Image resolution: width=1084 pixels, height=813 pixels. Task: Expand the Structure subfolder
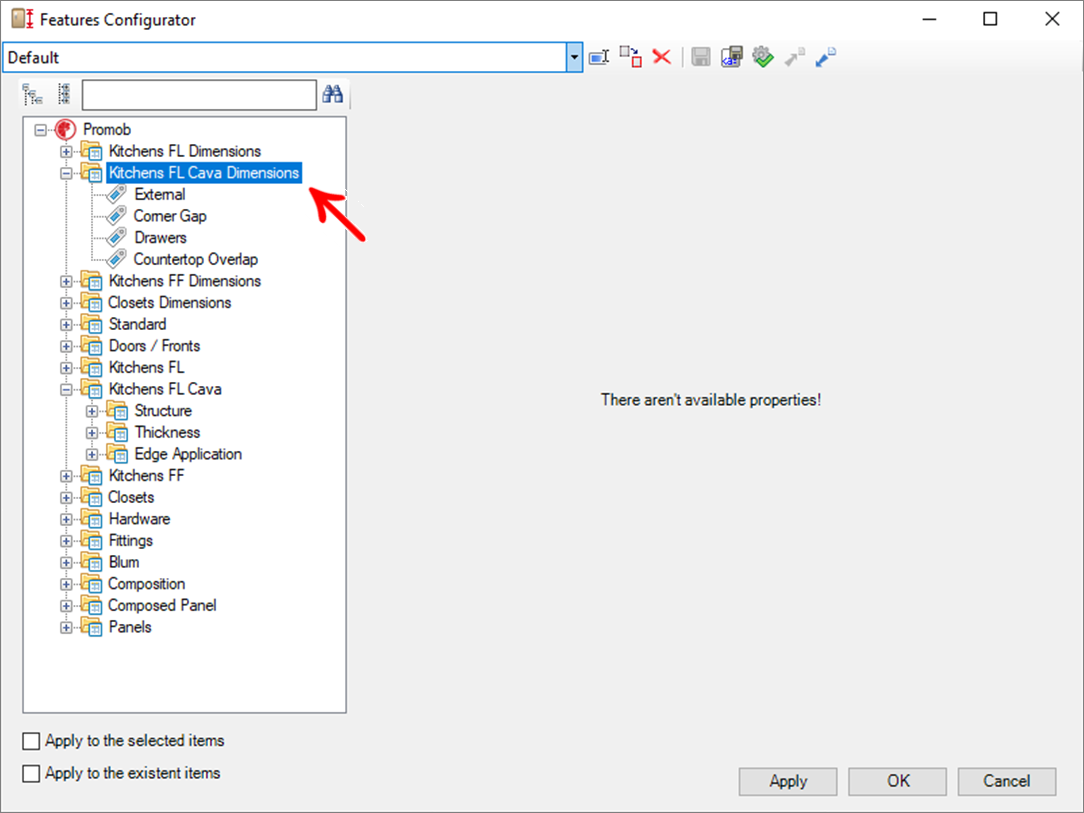pyautogui.click(x=92, y=411)
